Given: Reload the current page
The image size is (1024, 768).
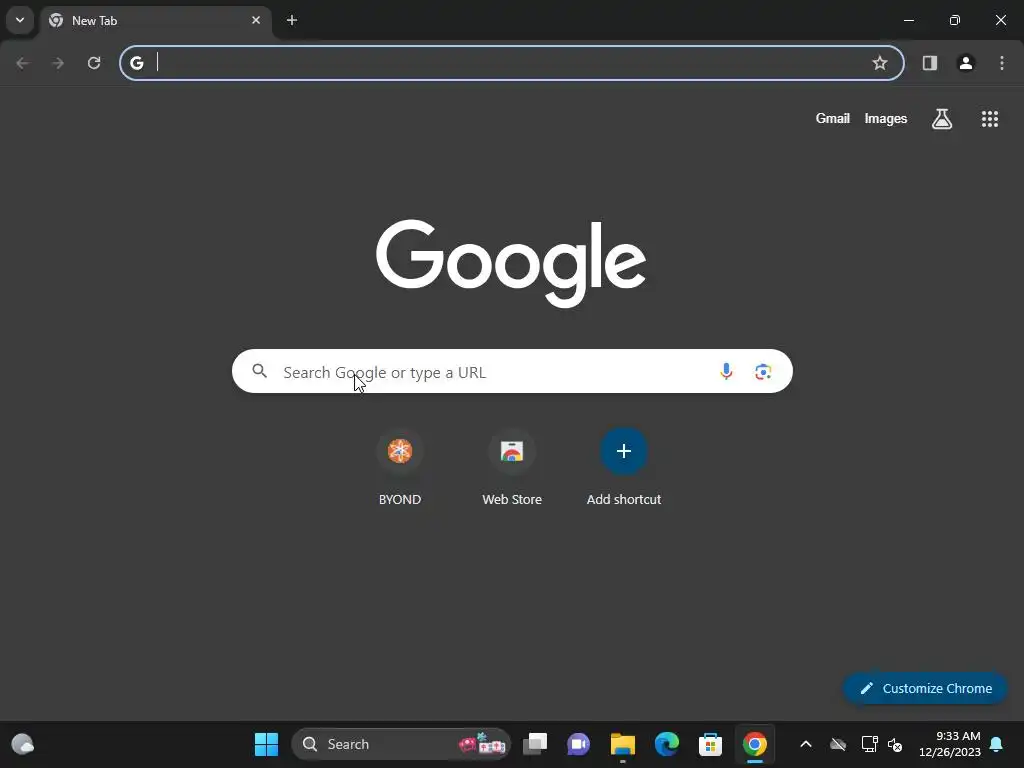Looking at the screenshot, I should pos(94,63).
